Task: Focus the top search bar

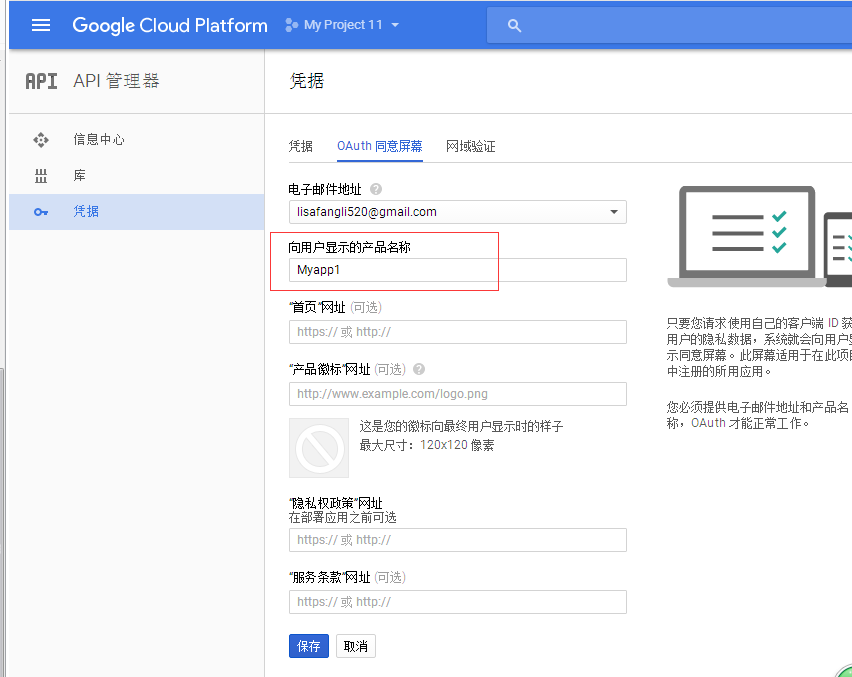Action: (x=669, y=25)
